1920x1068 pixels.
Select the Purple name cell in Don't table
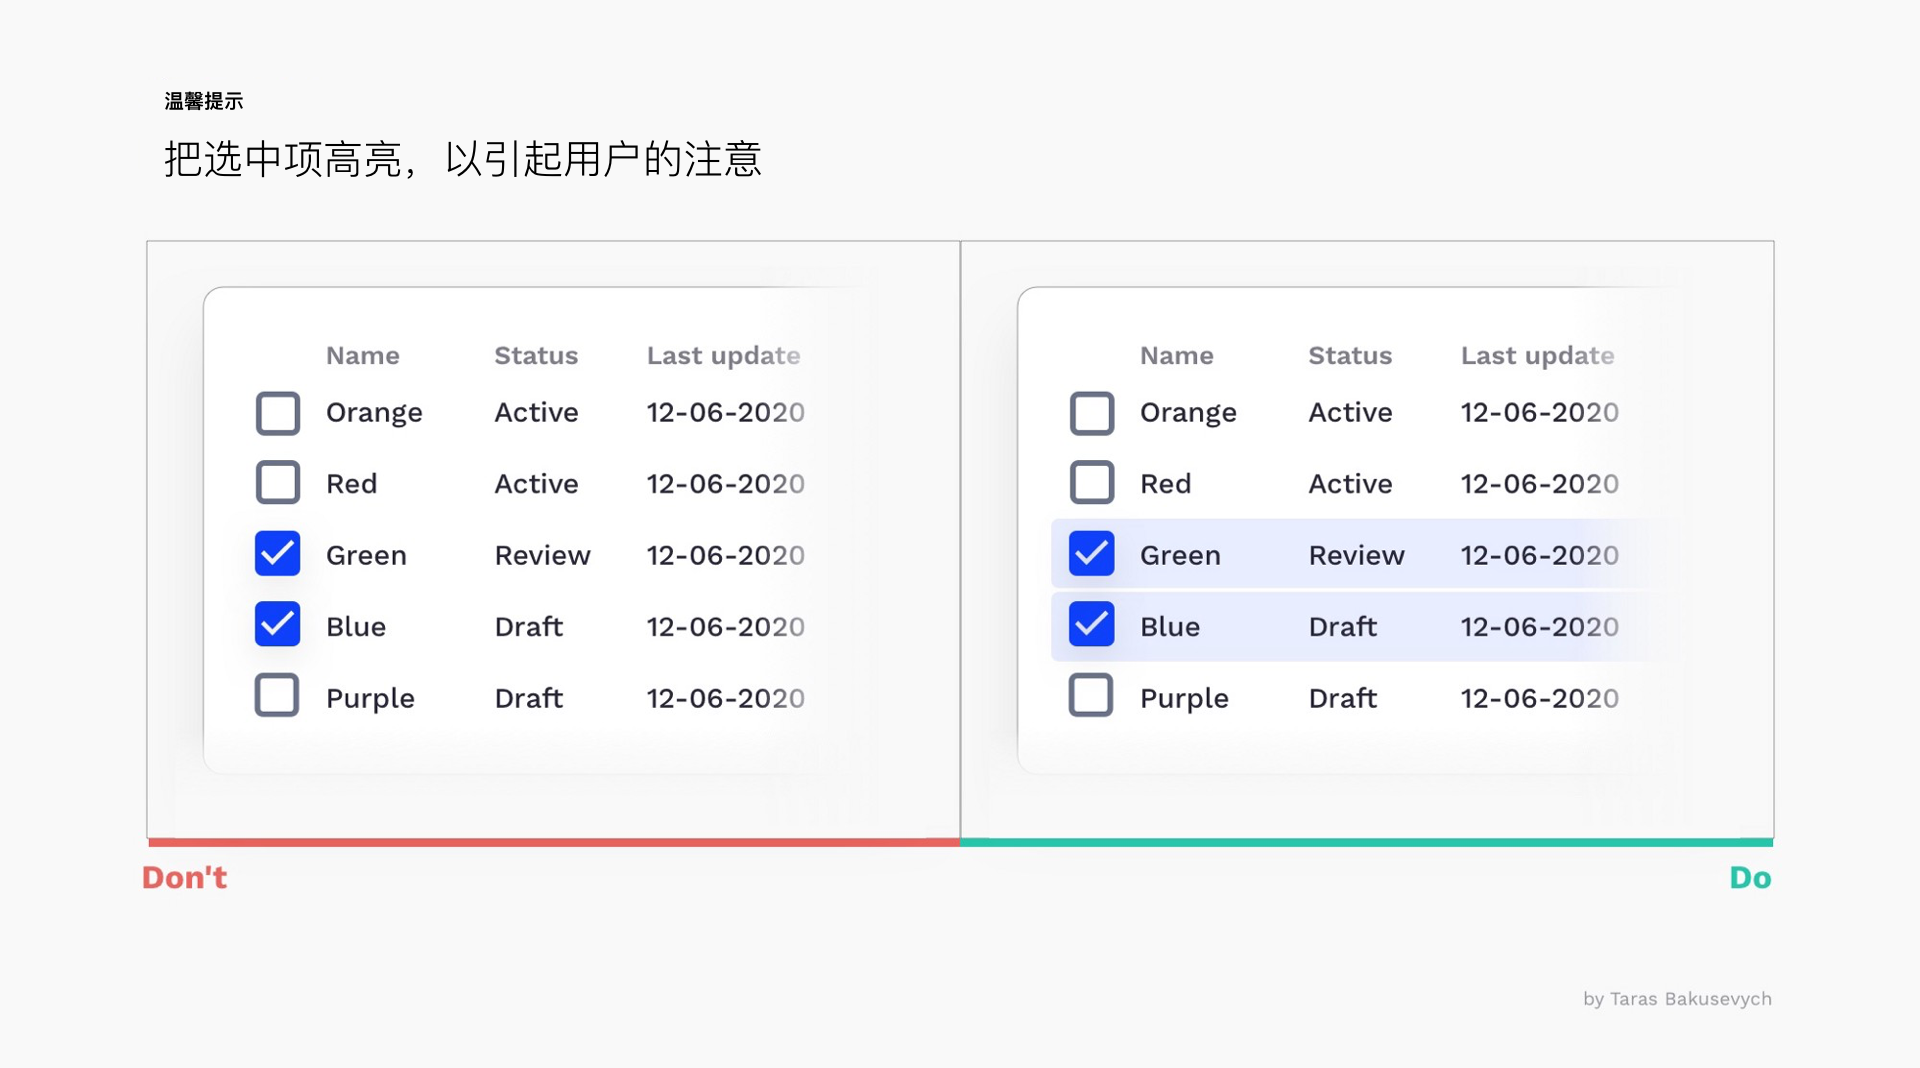pyautogui.click(x=370, y=699)
